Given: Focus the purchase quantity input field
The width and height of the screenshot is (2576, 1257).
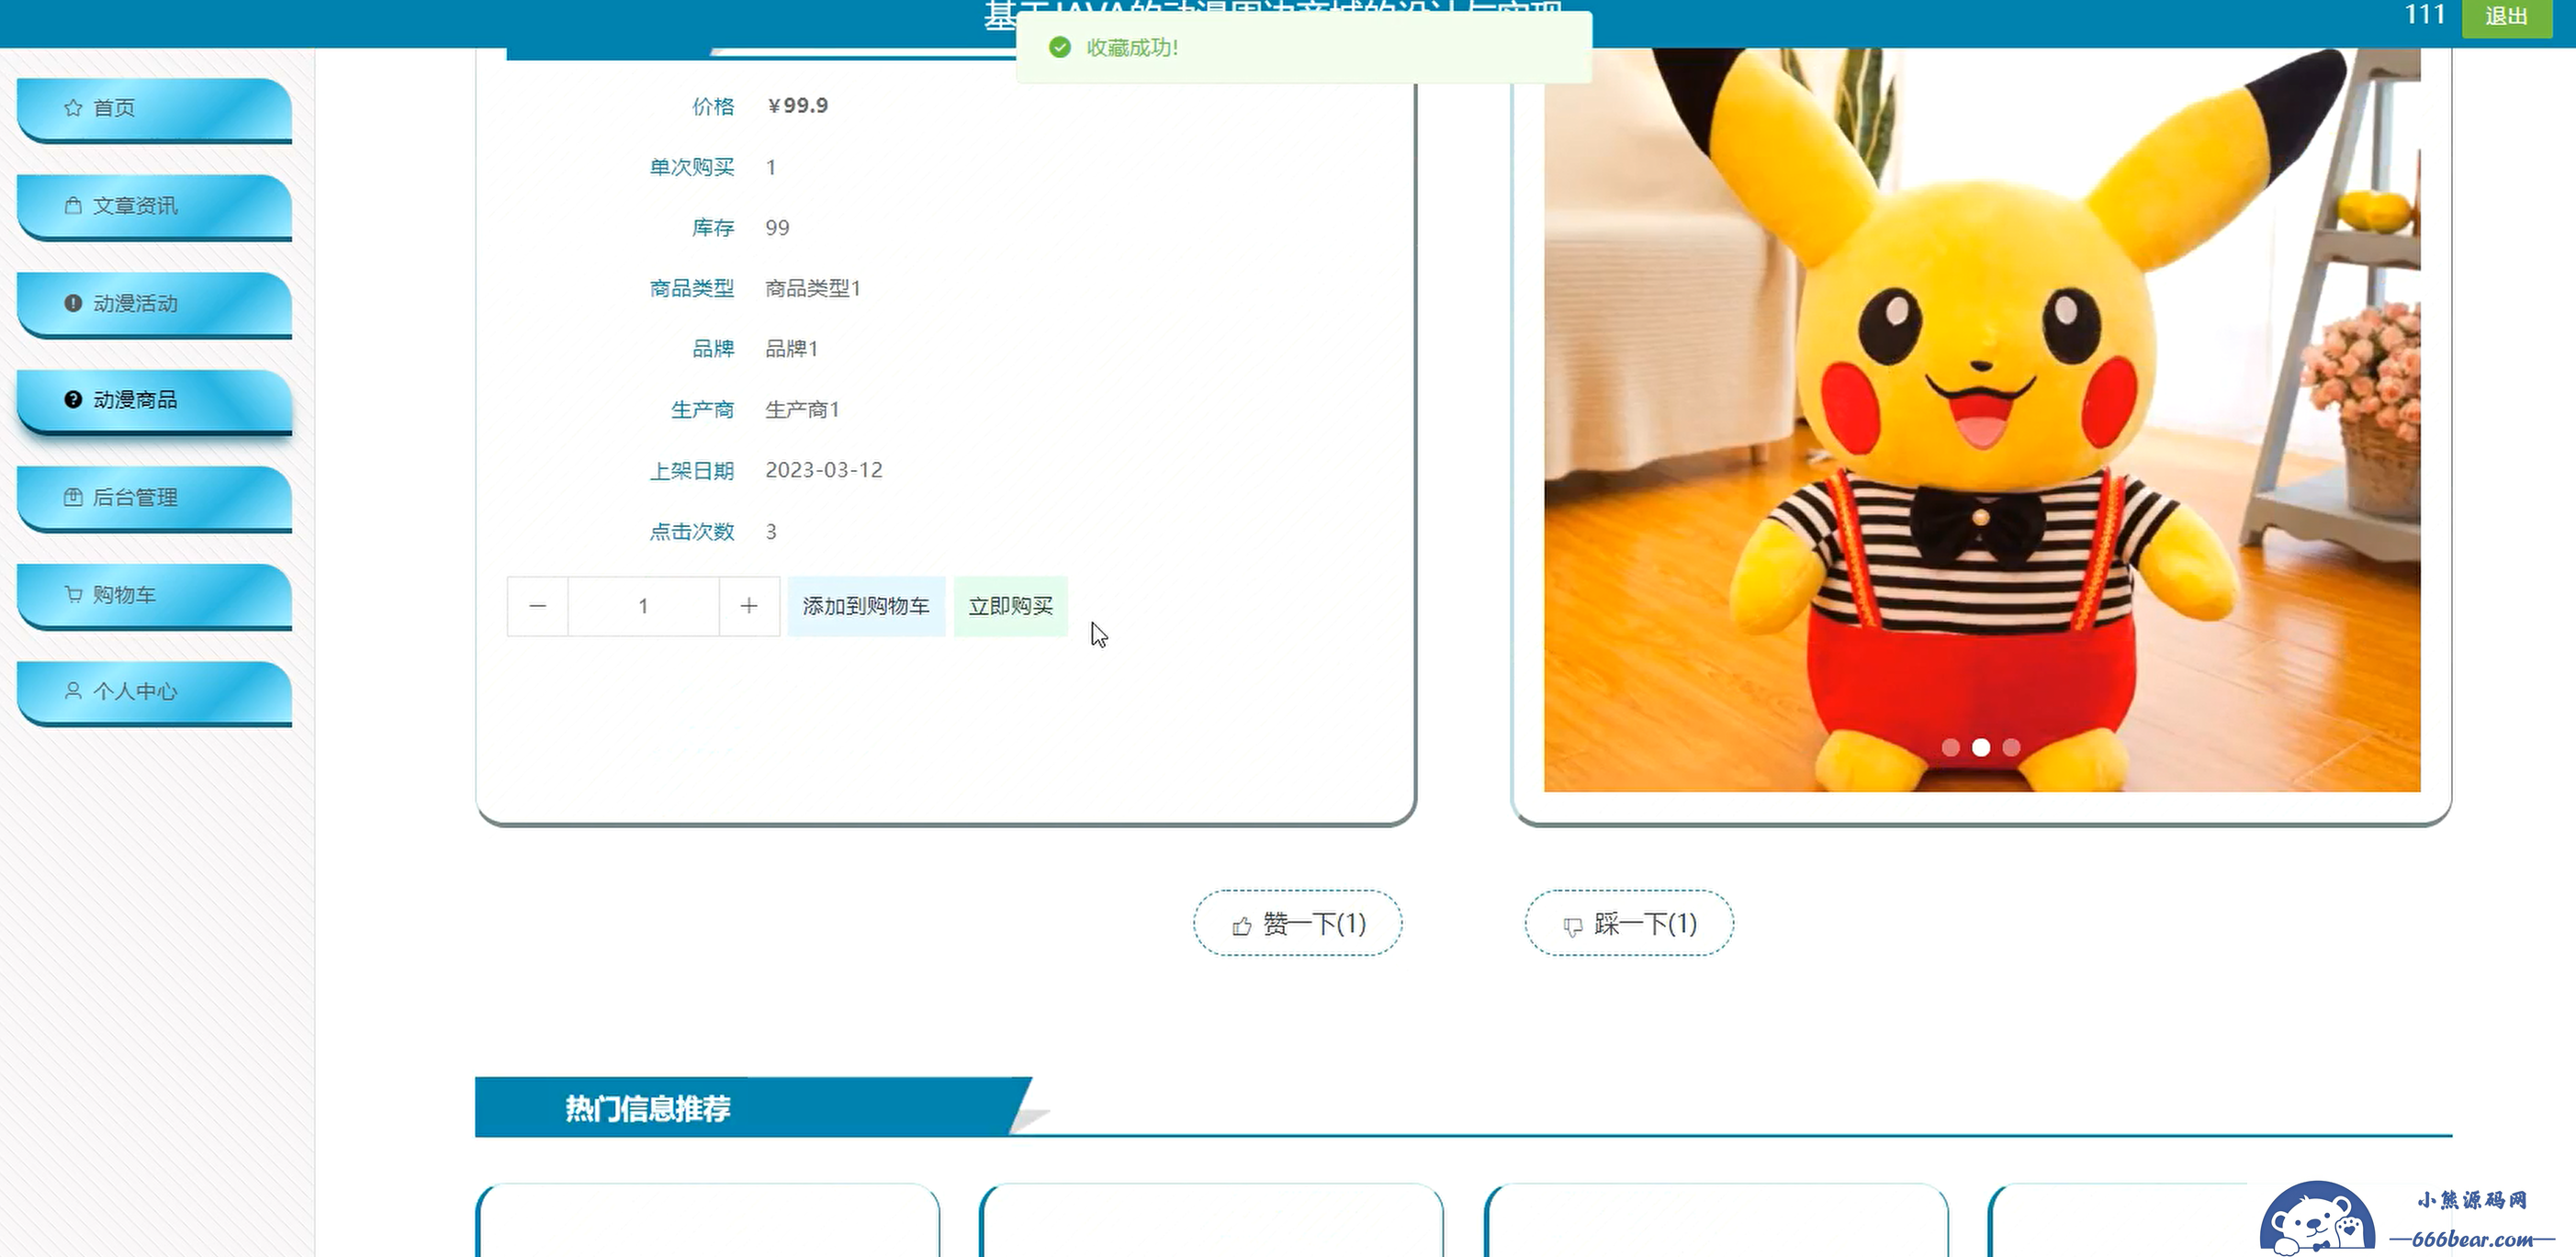Looking at the screenshot, I should pos(643,606).
